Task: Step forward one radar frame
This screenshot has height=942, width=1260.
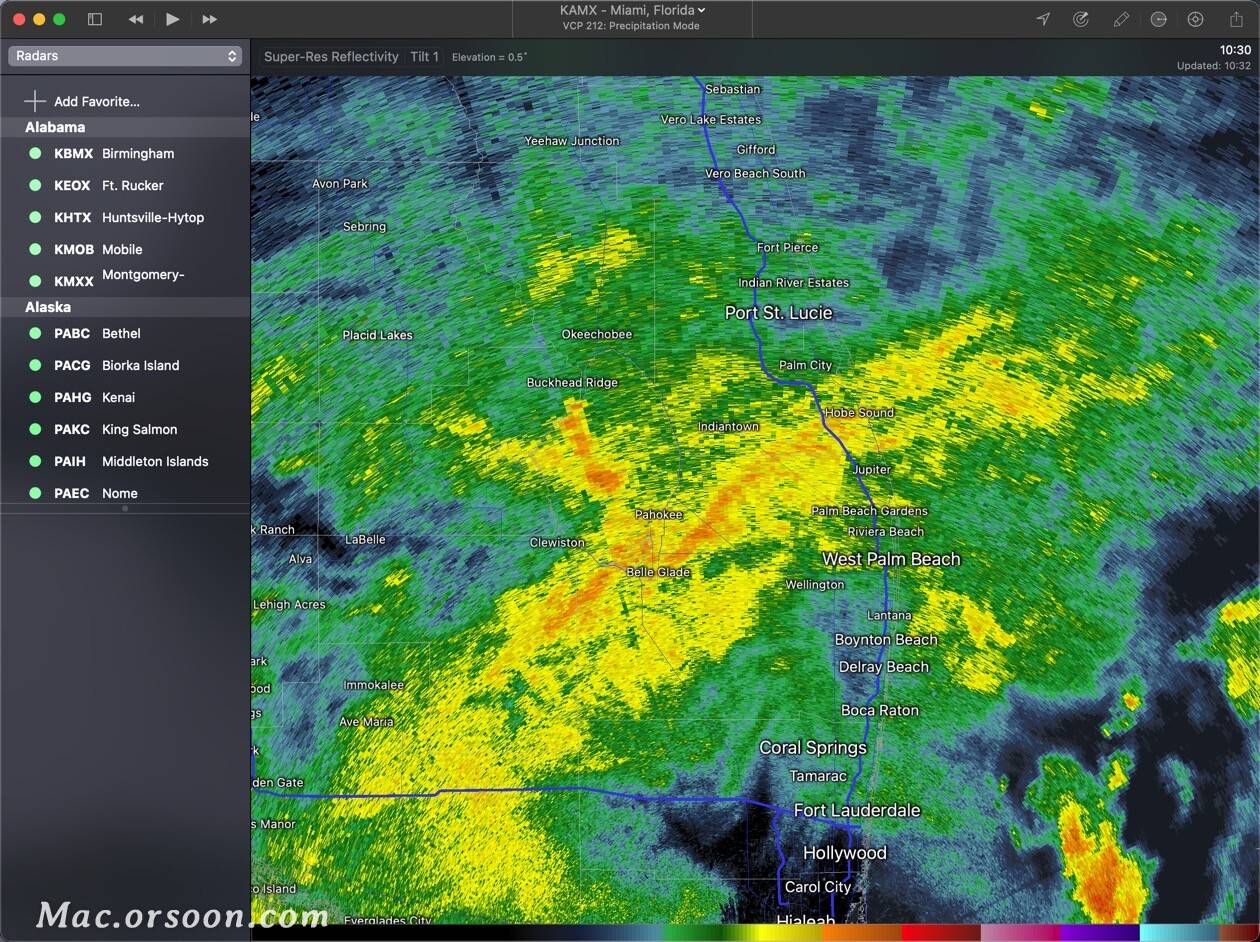Action: click(209, 19)
